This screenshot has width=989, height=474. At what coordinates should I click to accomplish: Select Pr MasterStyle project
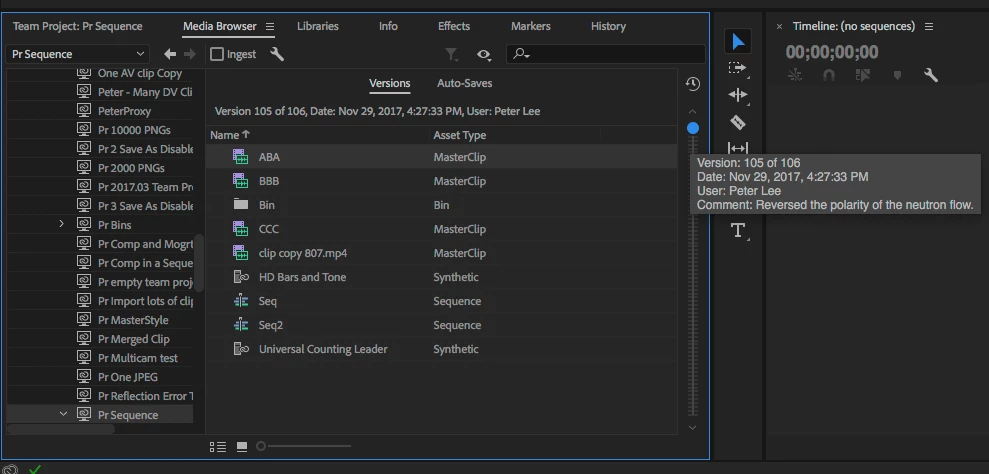click(x=133, y=320)
